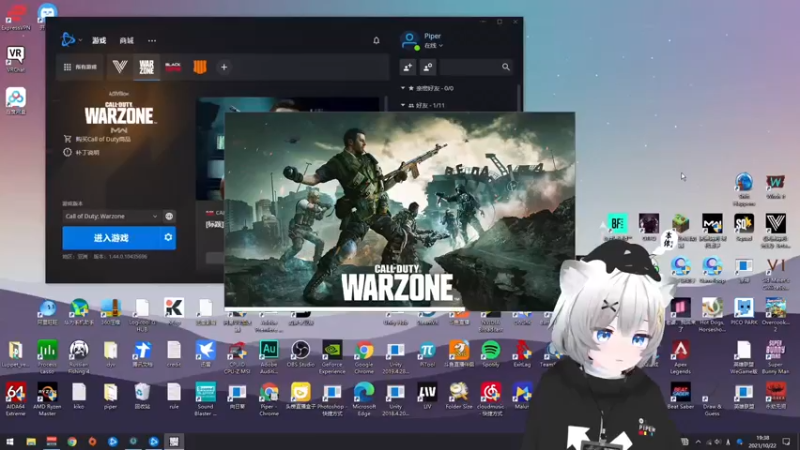
Task: Open Overcooked 2 desktop icon
Action: click(776, 314)
